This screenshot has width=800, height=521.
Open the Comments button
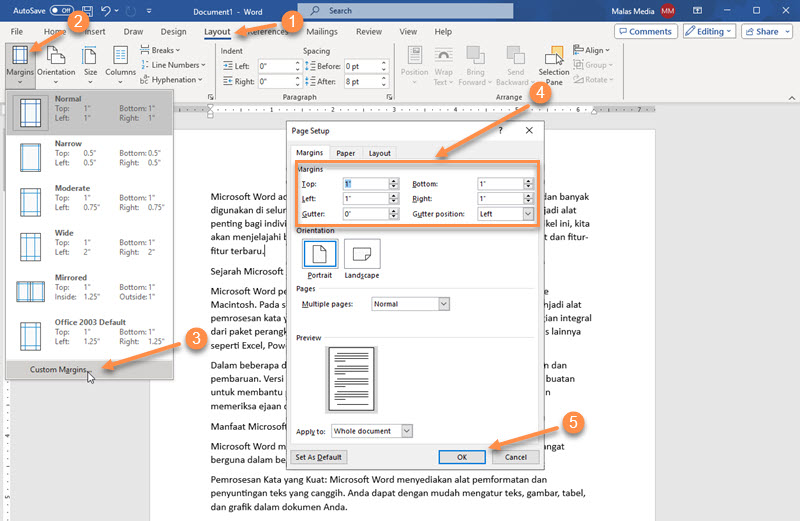tap(645, 31)
